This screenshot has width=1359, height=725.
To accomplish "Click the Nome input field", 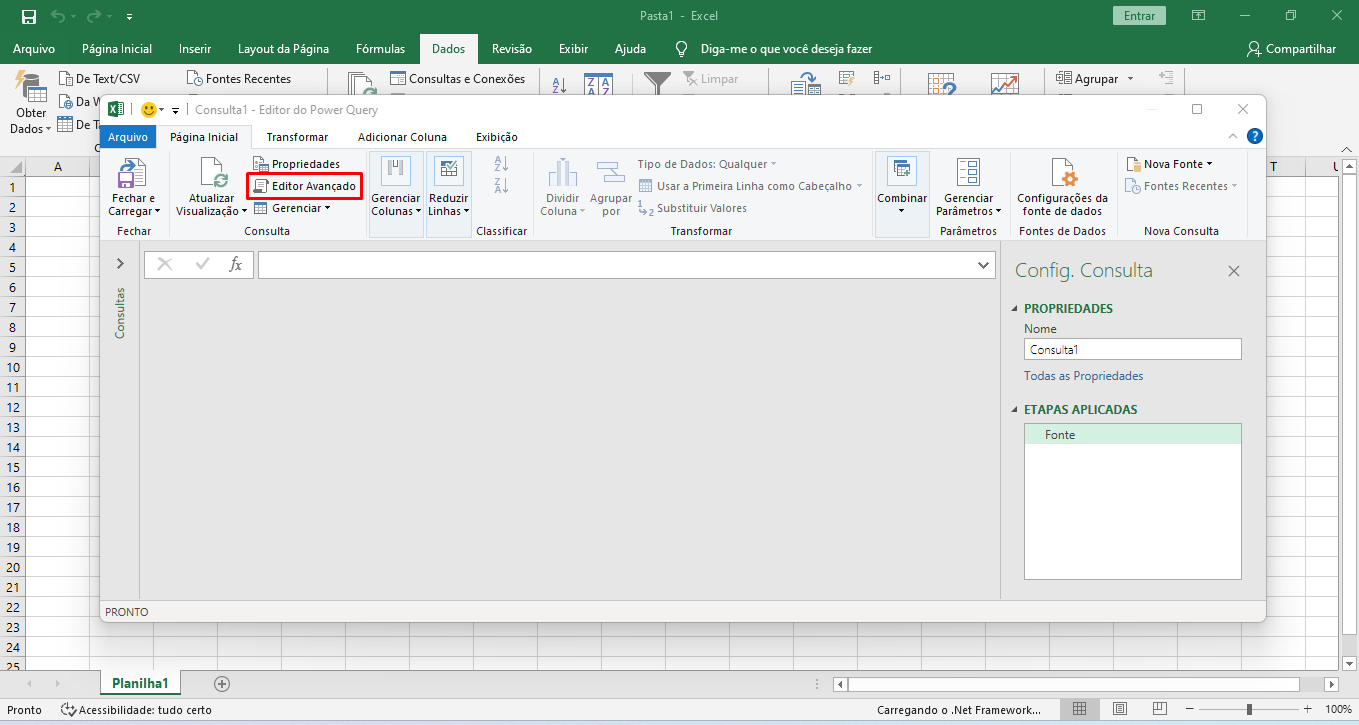I will click(x=1132, y=350).
